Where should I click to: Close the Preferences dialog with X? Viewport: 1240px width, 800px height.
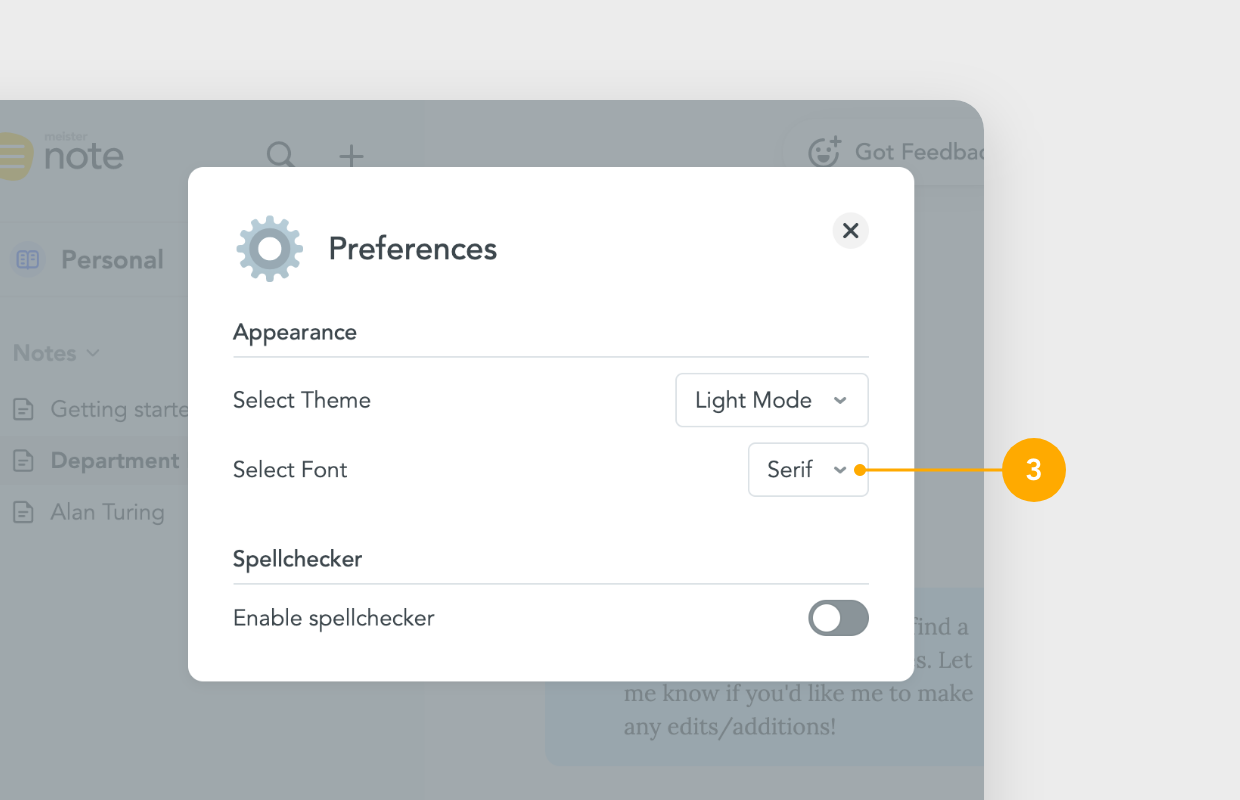(x=850, y=231)
